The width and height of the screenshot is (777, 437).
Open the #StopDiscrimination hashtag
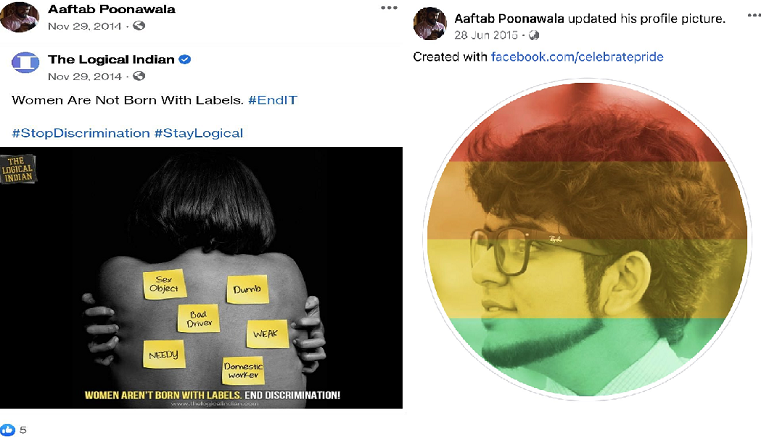point(81,133)
